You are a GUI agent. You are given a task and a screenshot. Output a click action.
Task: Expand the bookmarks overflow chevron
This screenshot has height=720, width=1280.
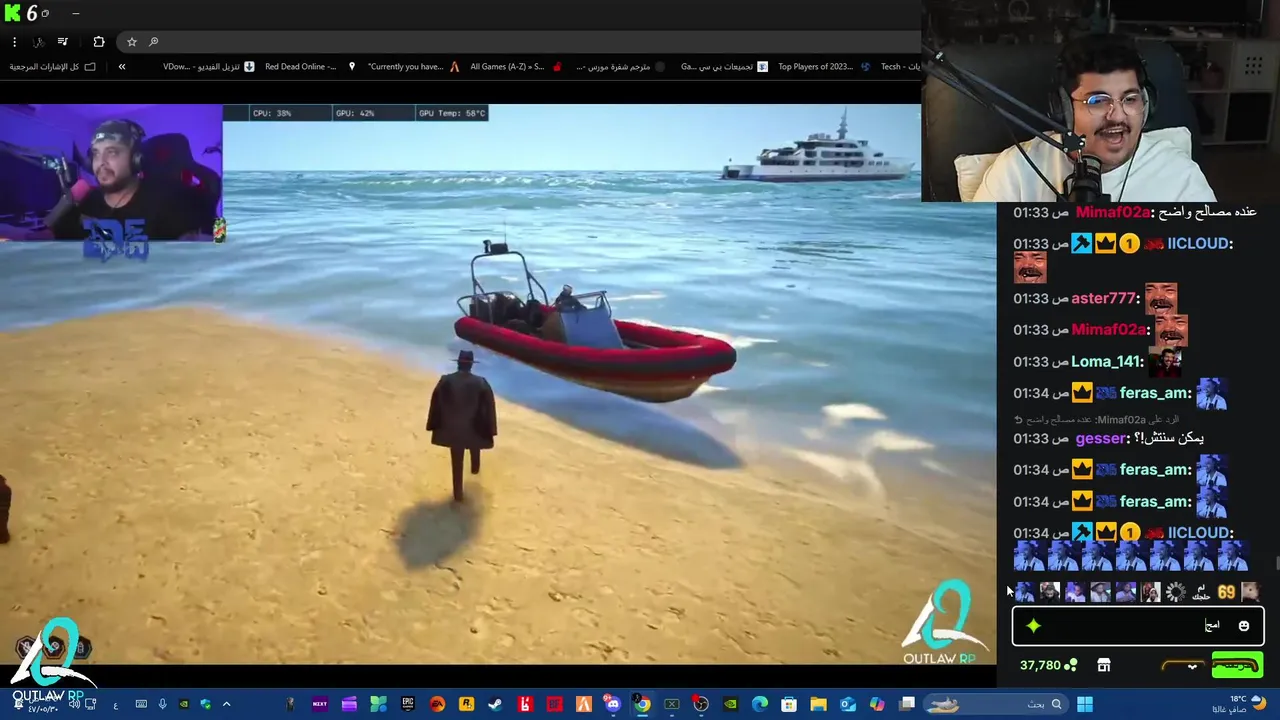pos(122,67)
